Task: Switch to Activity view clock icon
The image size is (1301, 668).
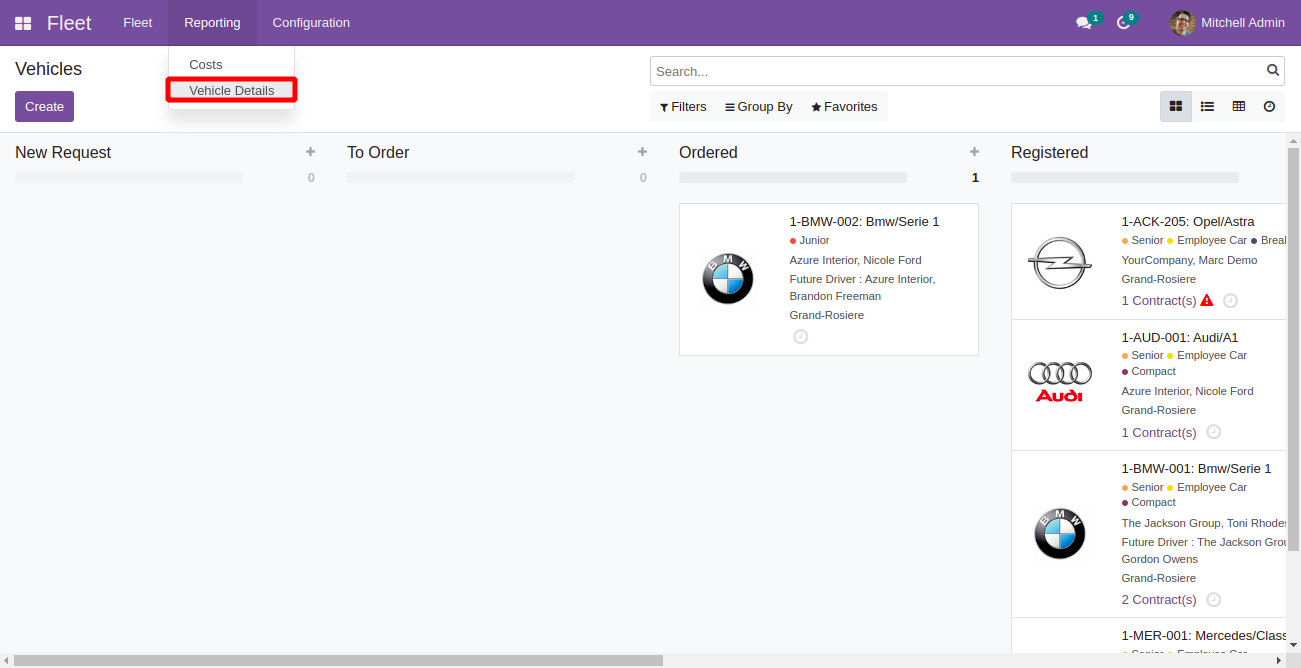Action: click(1269, 106)
